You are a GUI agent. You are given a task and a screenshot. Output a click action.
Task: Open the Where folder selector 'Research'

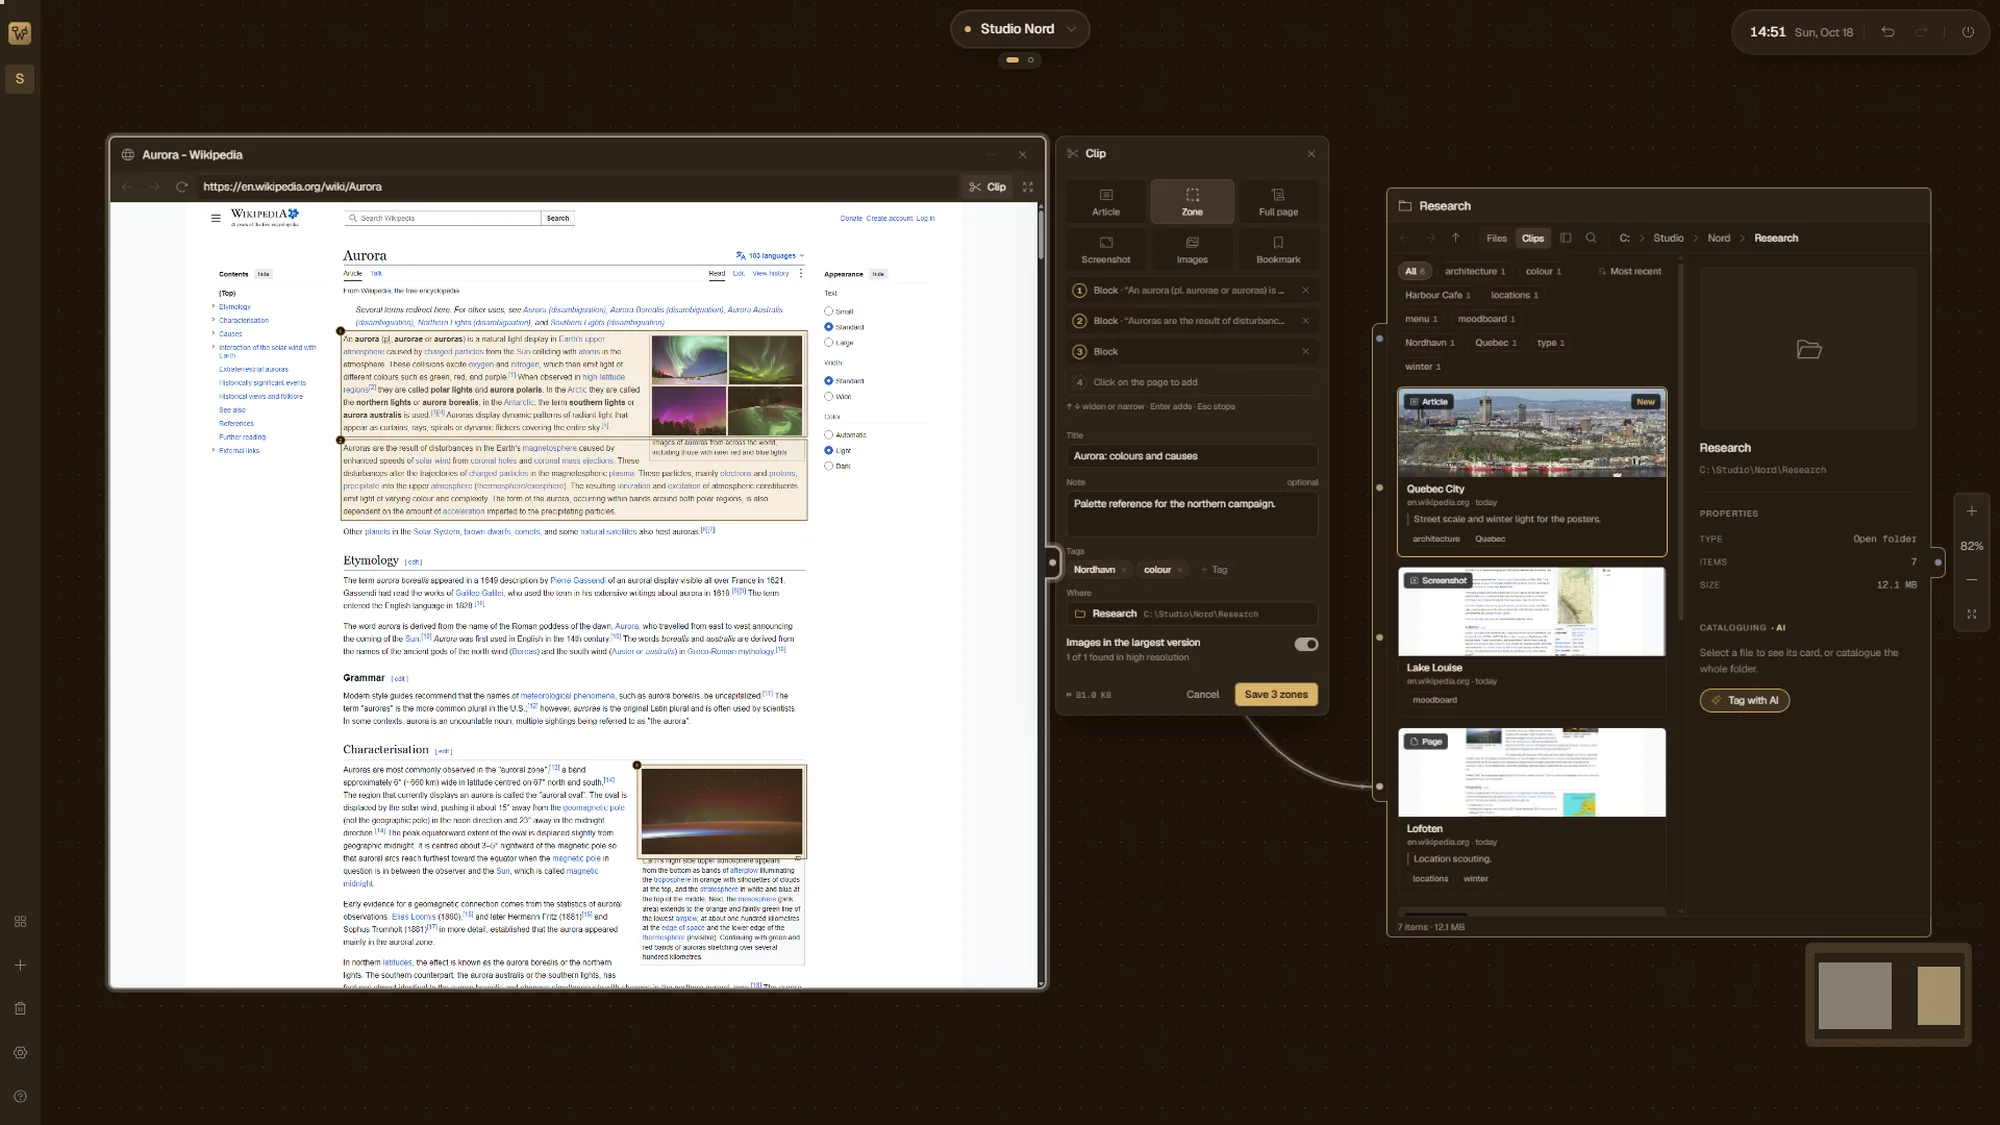click(1192, 614)
